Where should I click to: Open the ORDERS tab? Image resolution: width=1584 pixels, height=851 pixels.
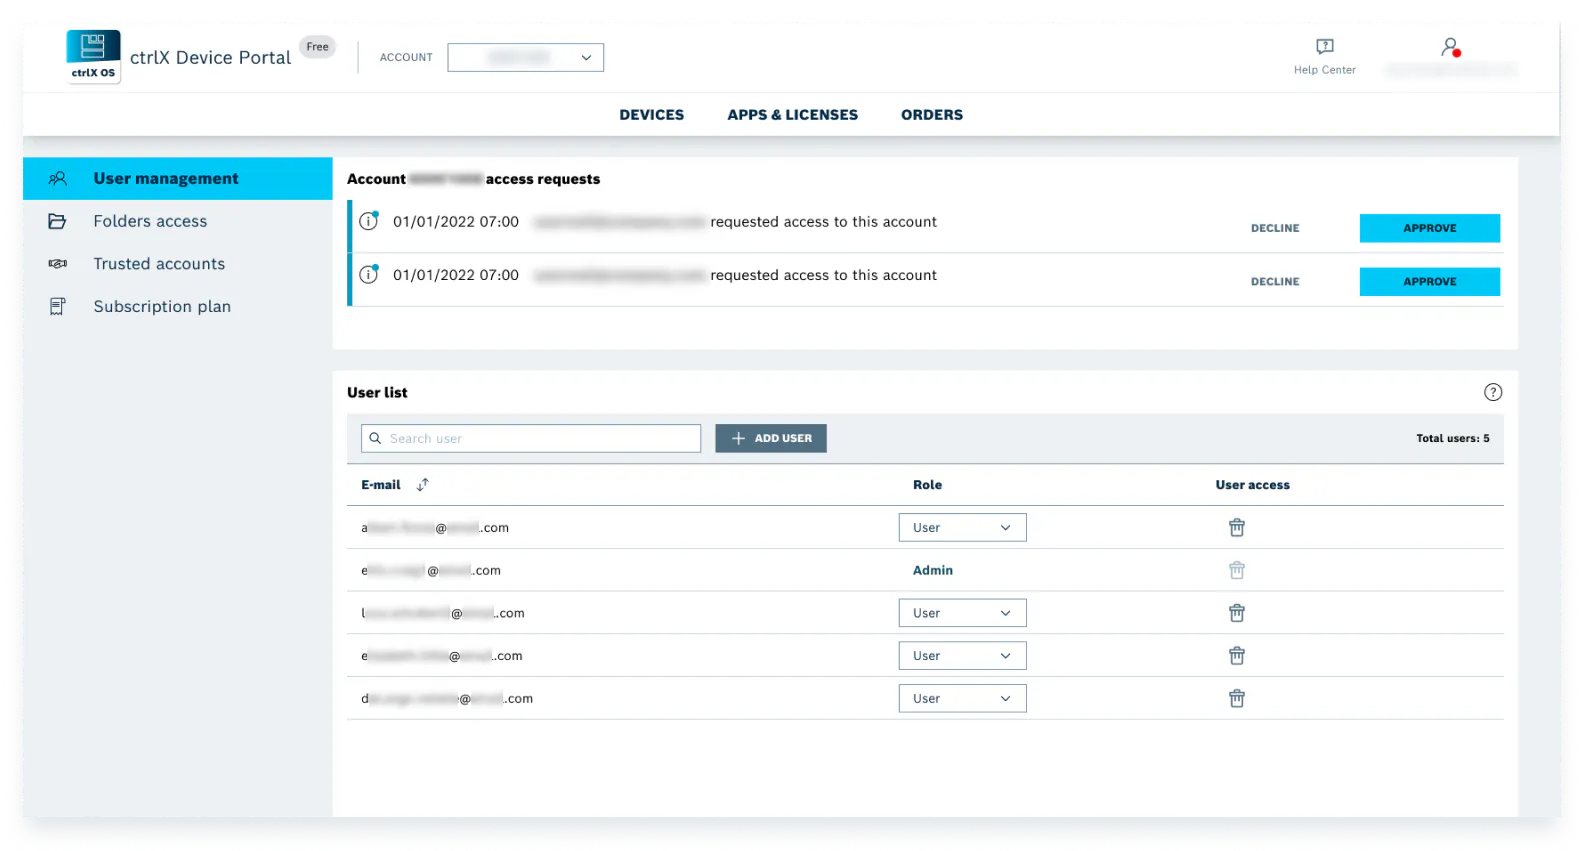932,115
